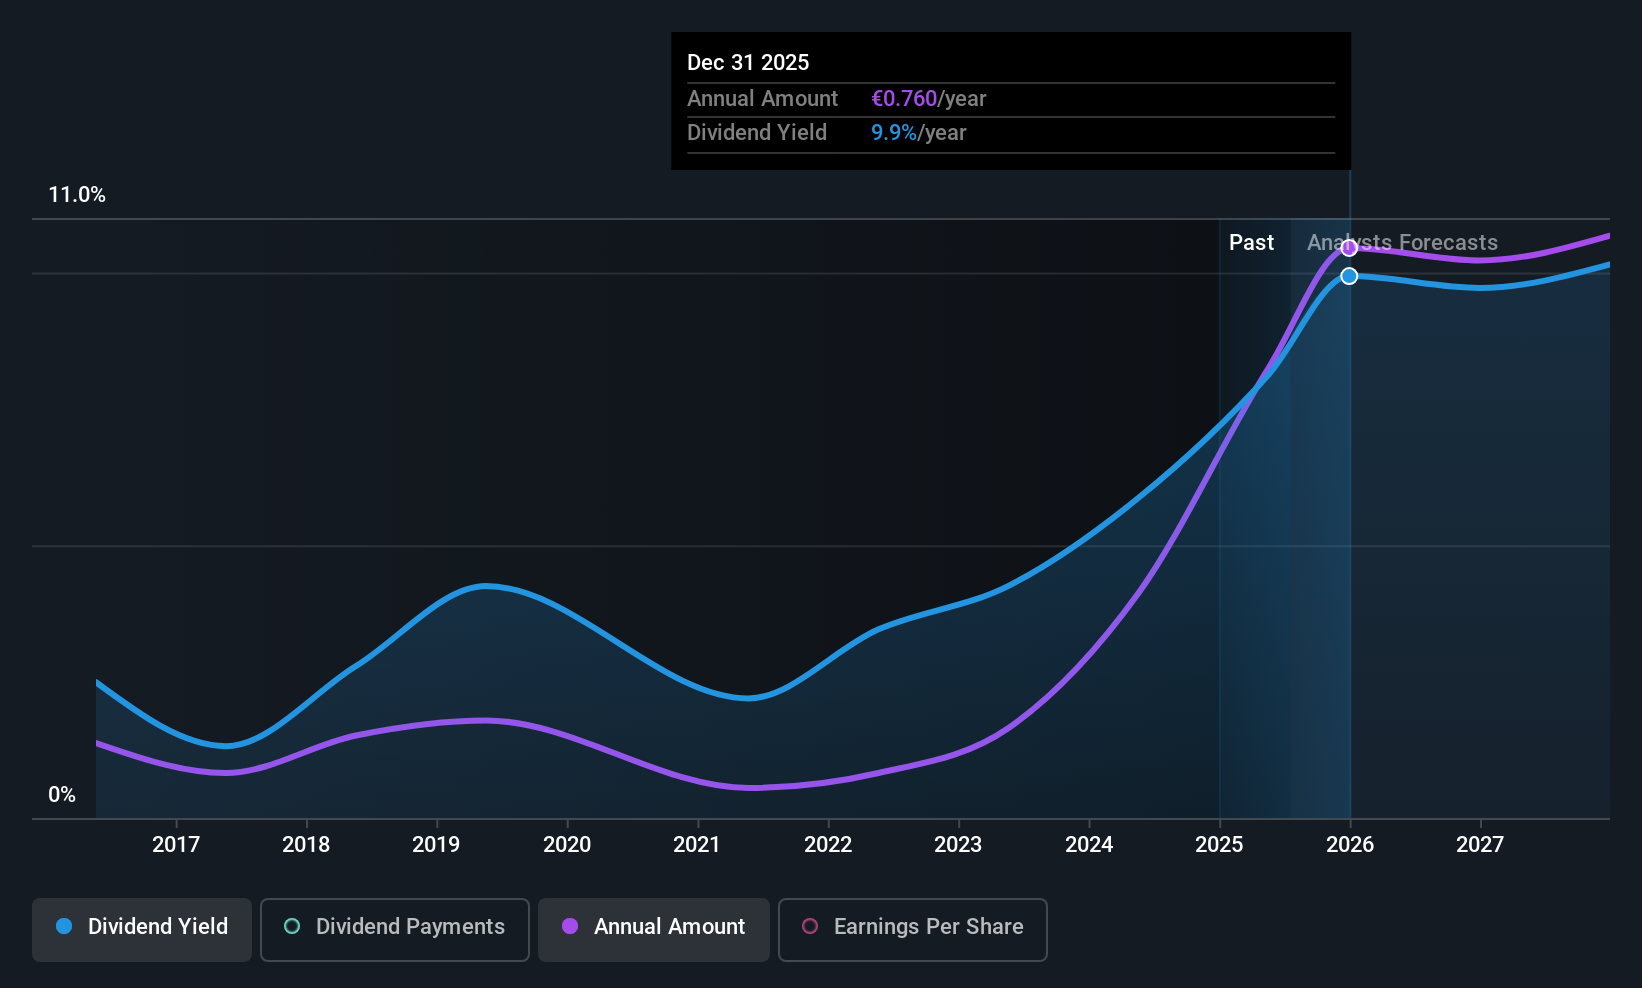This screenshot has height=988, width=1642.
Task: Click the Annual Amount label in tooltip
Action: pyautogui.click(x=762, y=99)
